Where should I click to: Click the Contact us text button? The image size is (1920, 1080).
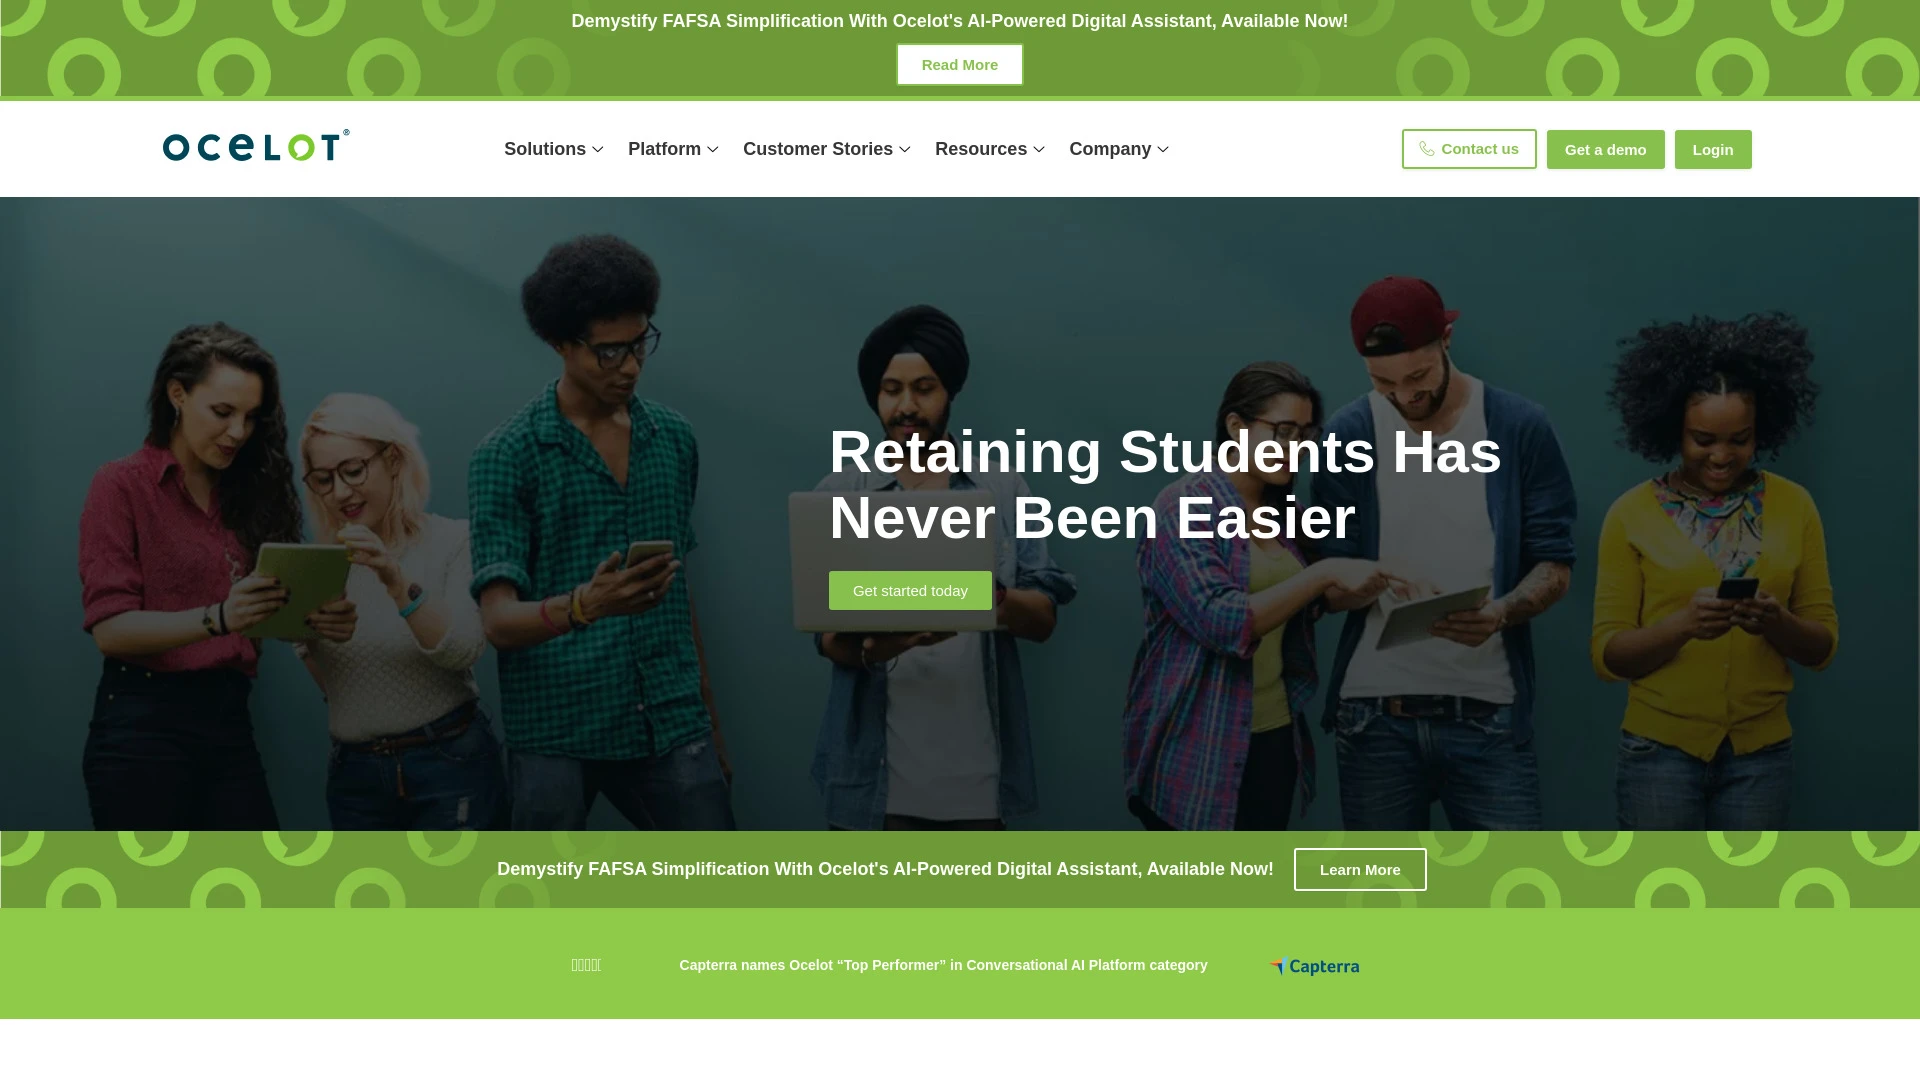pyautogui.click(x=1468, y=148)
